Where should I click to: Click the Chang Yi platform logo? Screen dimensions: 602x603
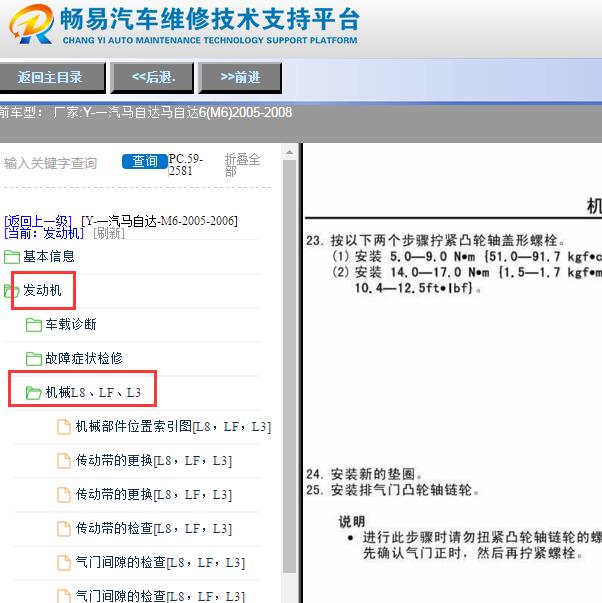click(185, 24)
